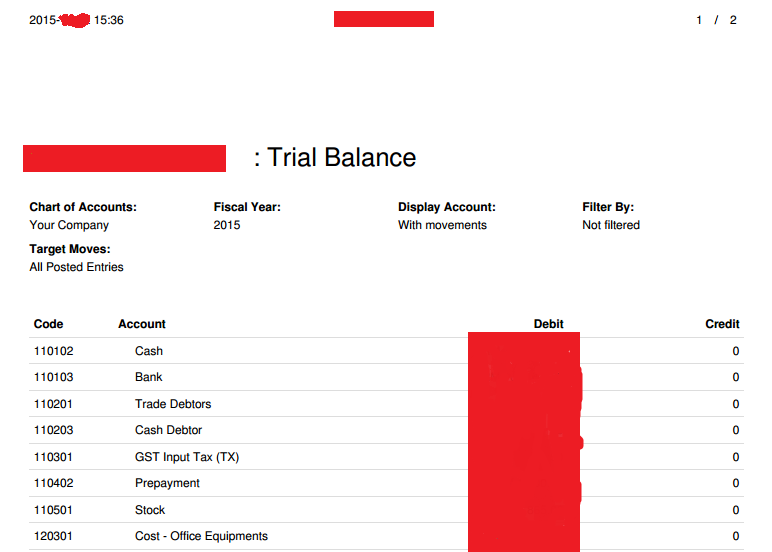Select the Chart of Accounts label

[x=83, y=207]
